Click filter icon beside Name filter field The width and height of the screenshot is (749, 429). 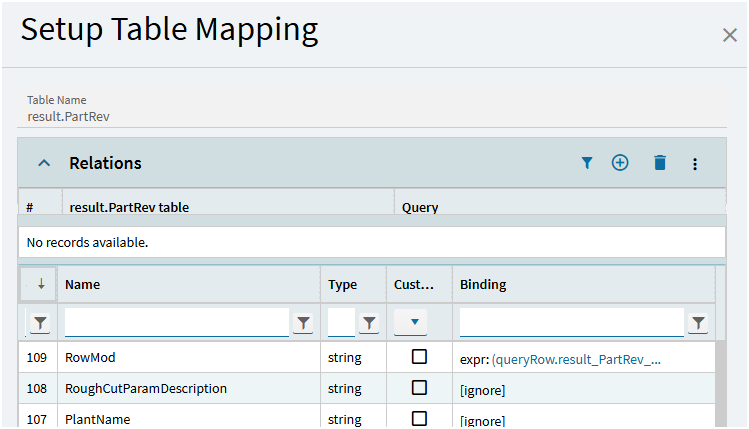click(x=304, y=322)
